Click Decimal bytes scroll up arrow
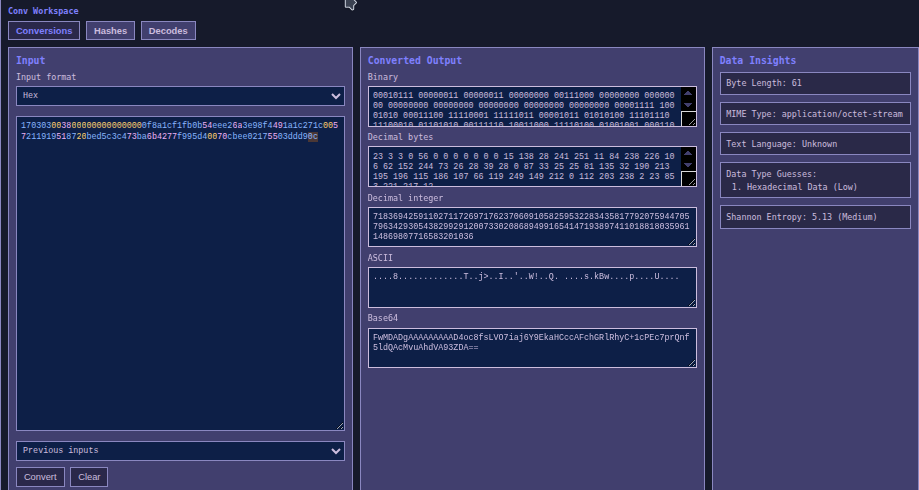The width and height of the screenshot is (919, 490). point(689,153)
